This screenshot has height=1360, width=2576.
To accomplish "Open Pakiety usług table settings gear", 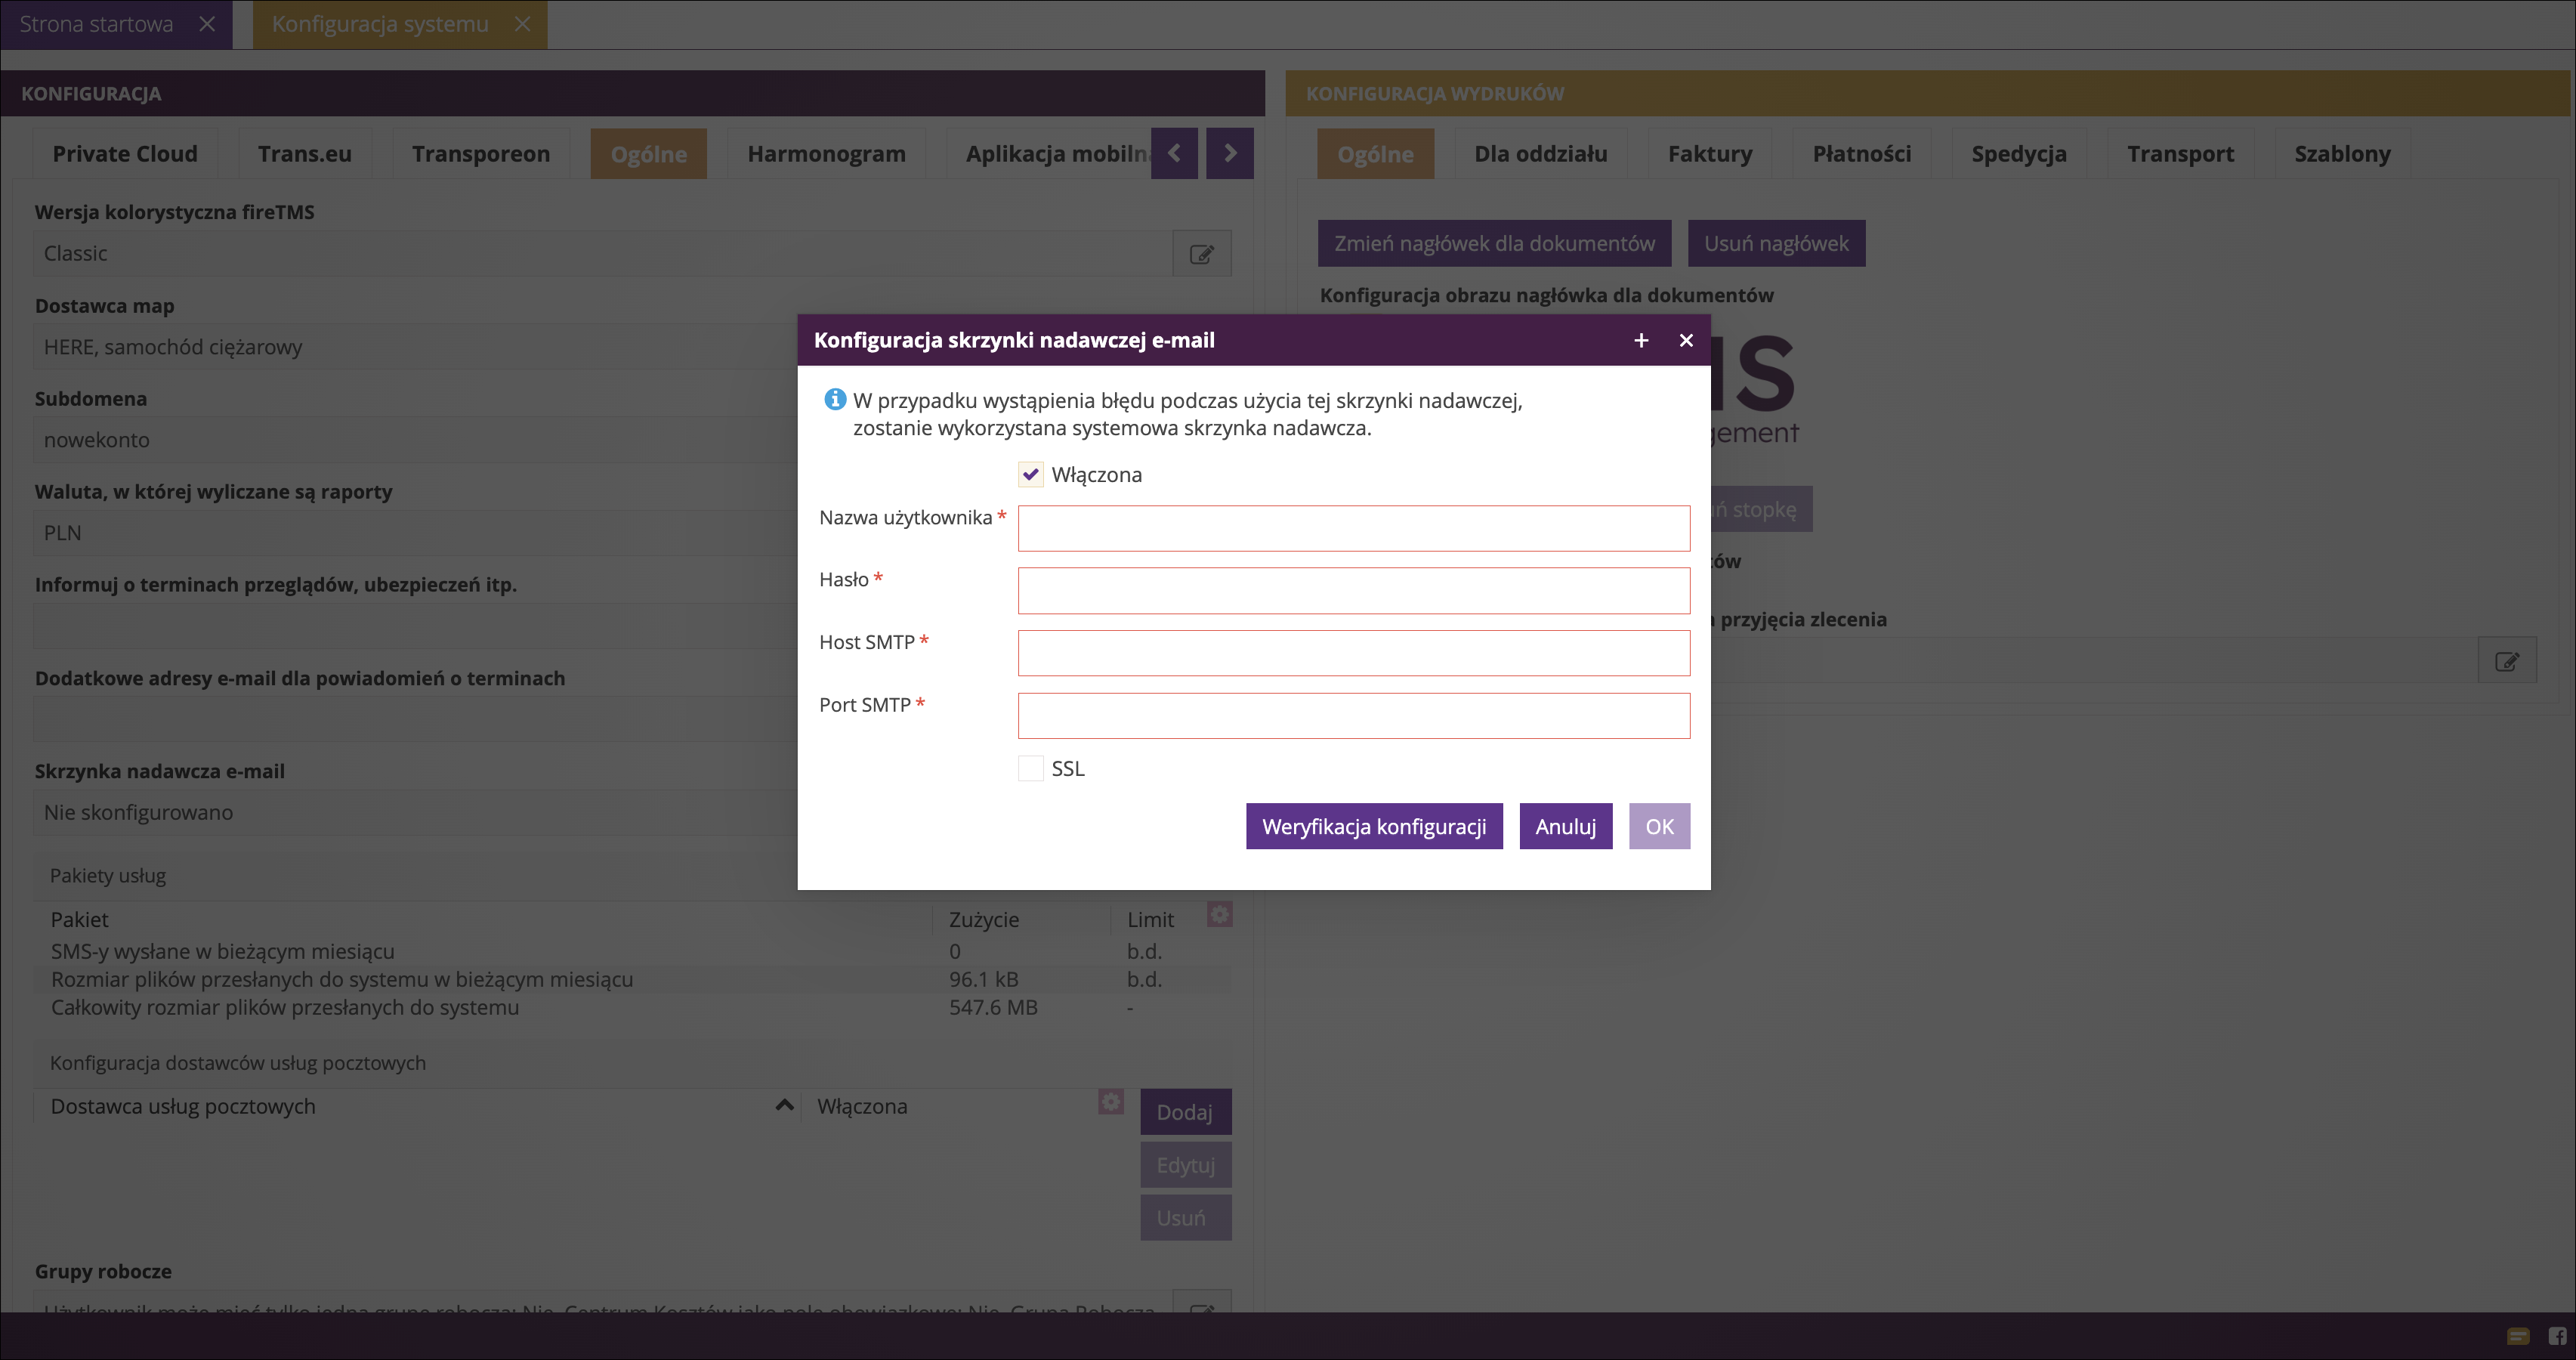I will tap(1219, 914).
